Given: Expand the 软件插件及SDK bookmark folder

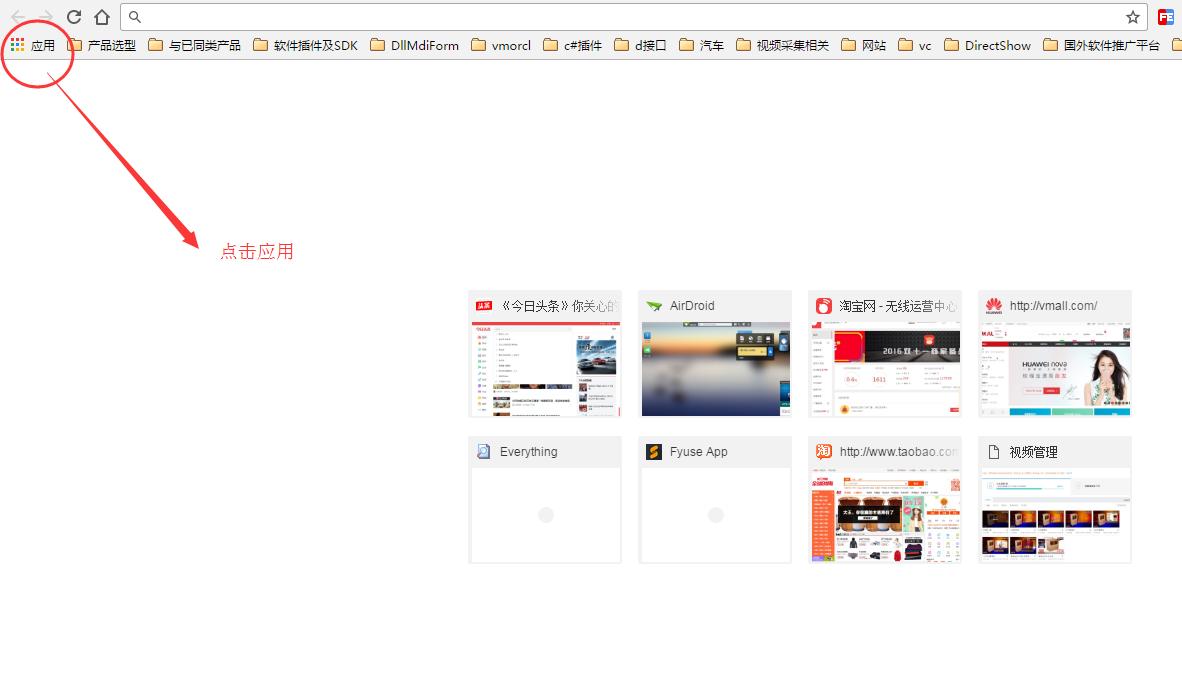Looking at the screenshot, I should coord(305,45).
